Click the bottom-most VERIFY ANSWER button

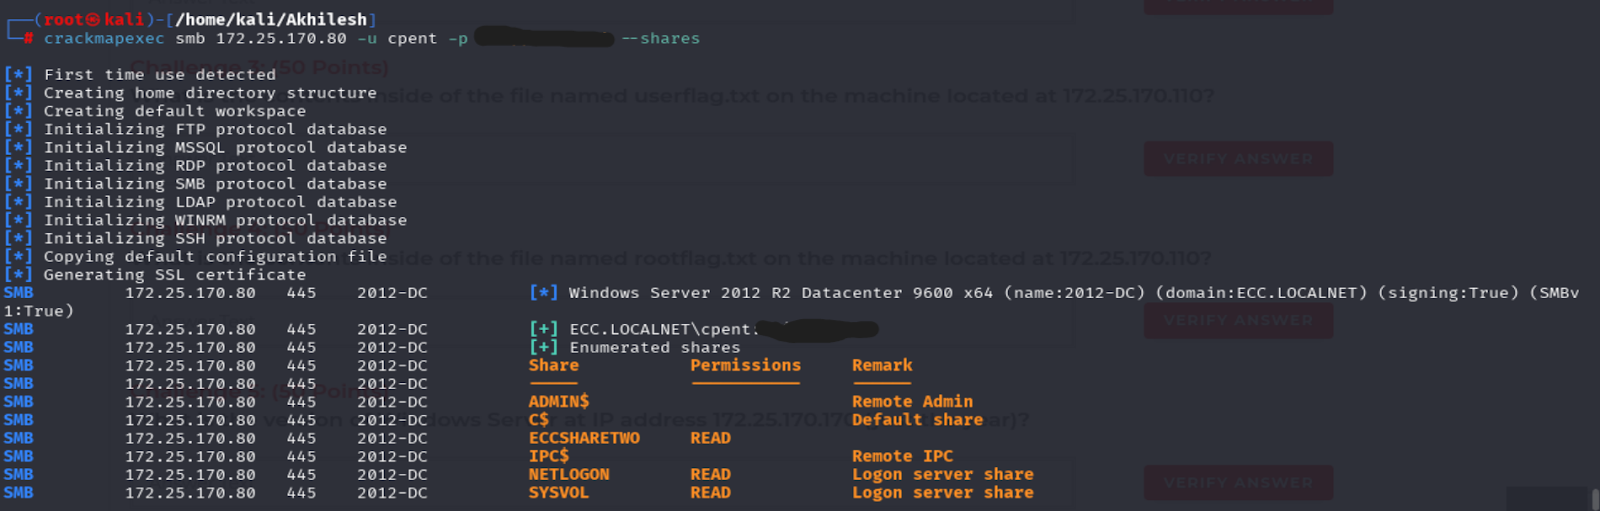[1237, 482]
